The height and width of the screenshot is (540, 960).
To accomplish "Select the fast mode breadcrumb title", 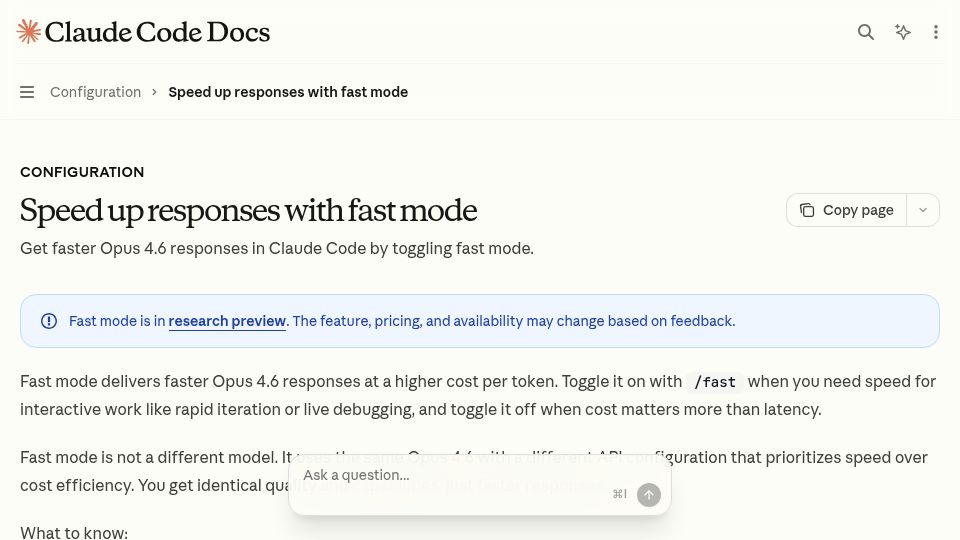I will [288, 92].
